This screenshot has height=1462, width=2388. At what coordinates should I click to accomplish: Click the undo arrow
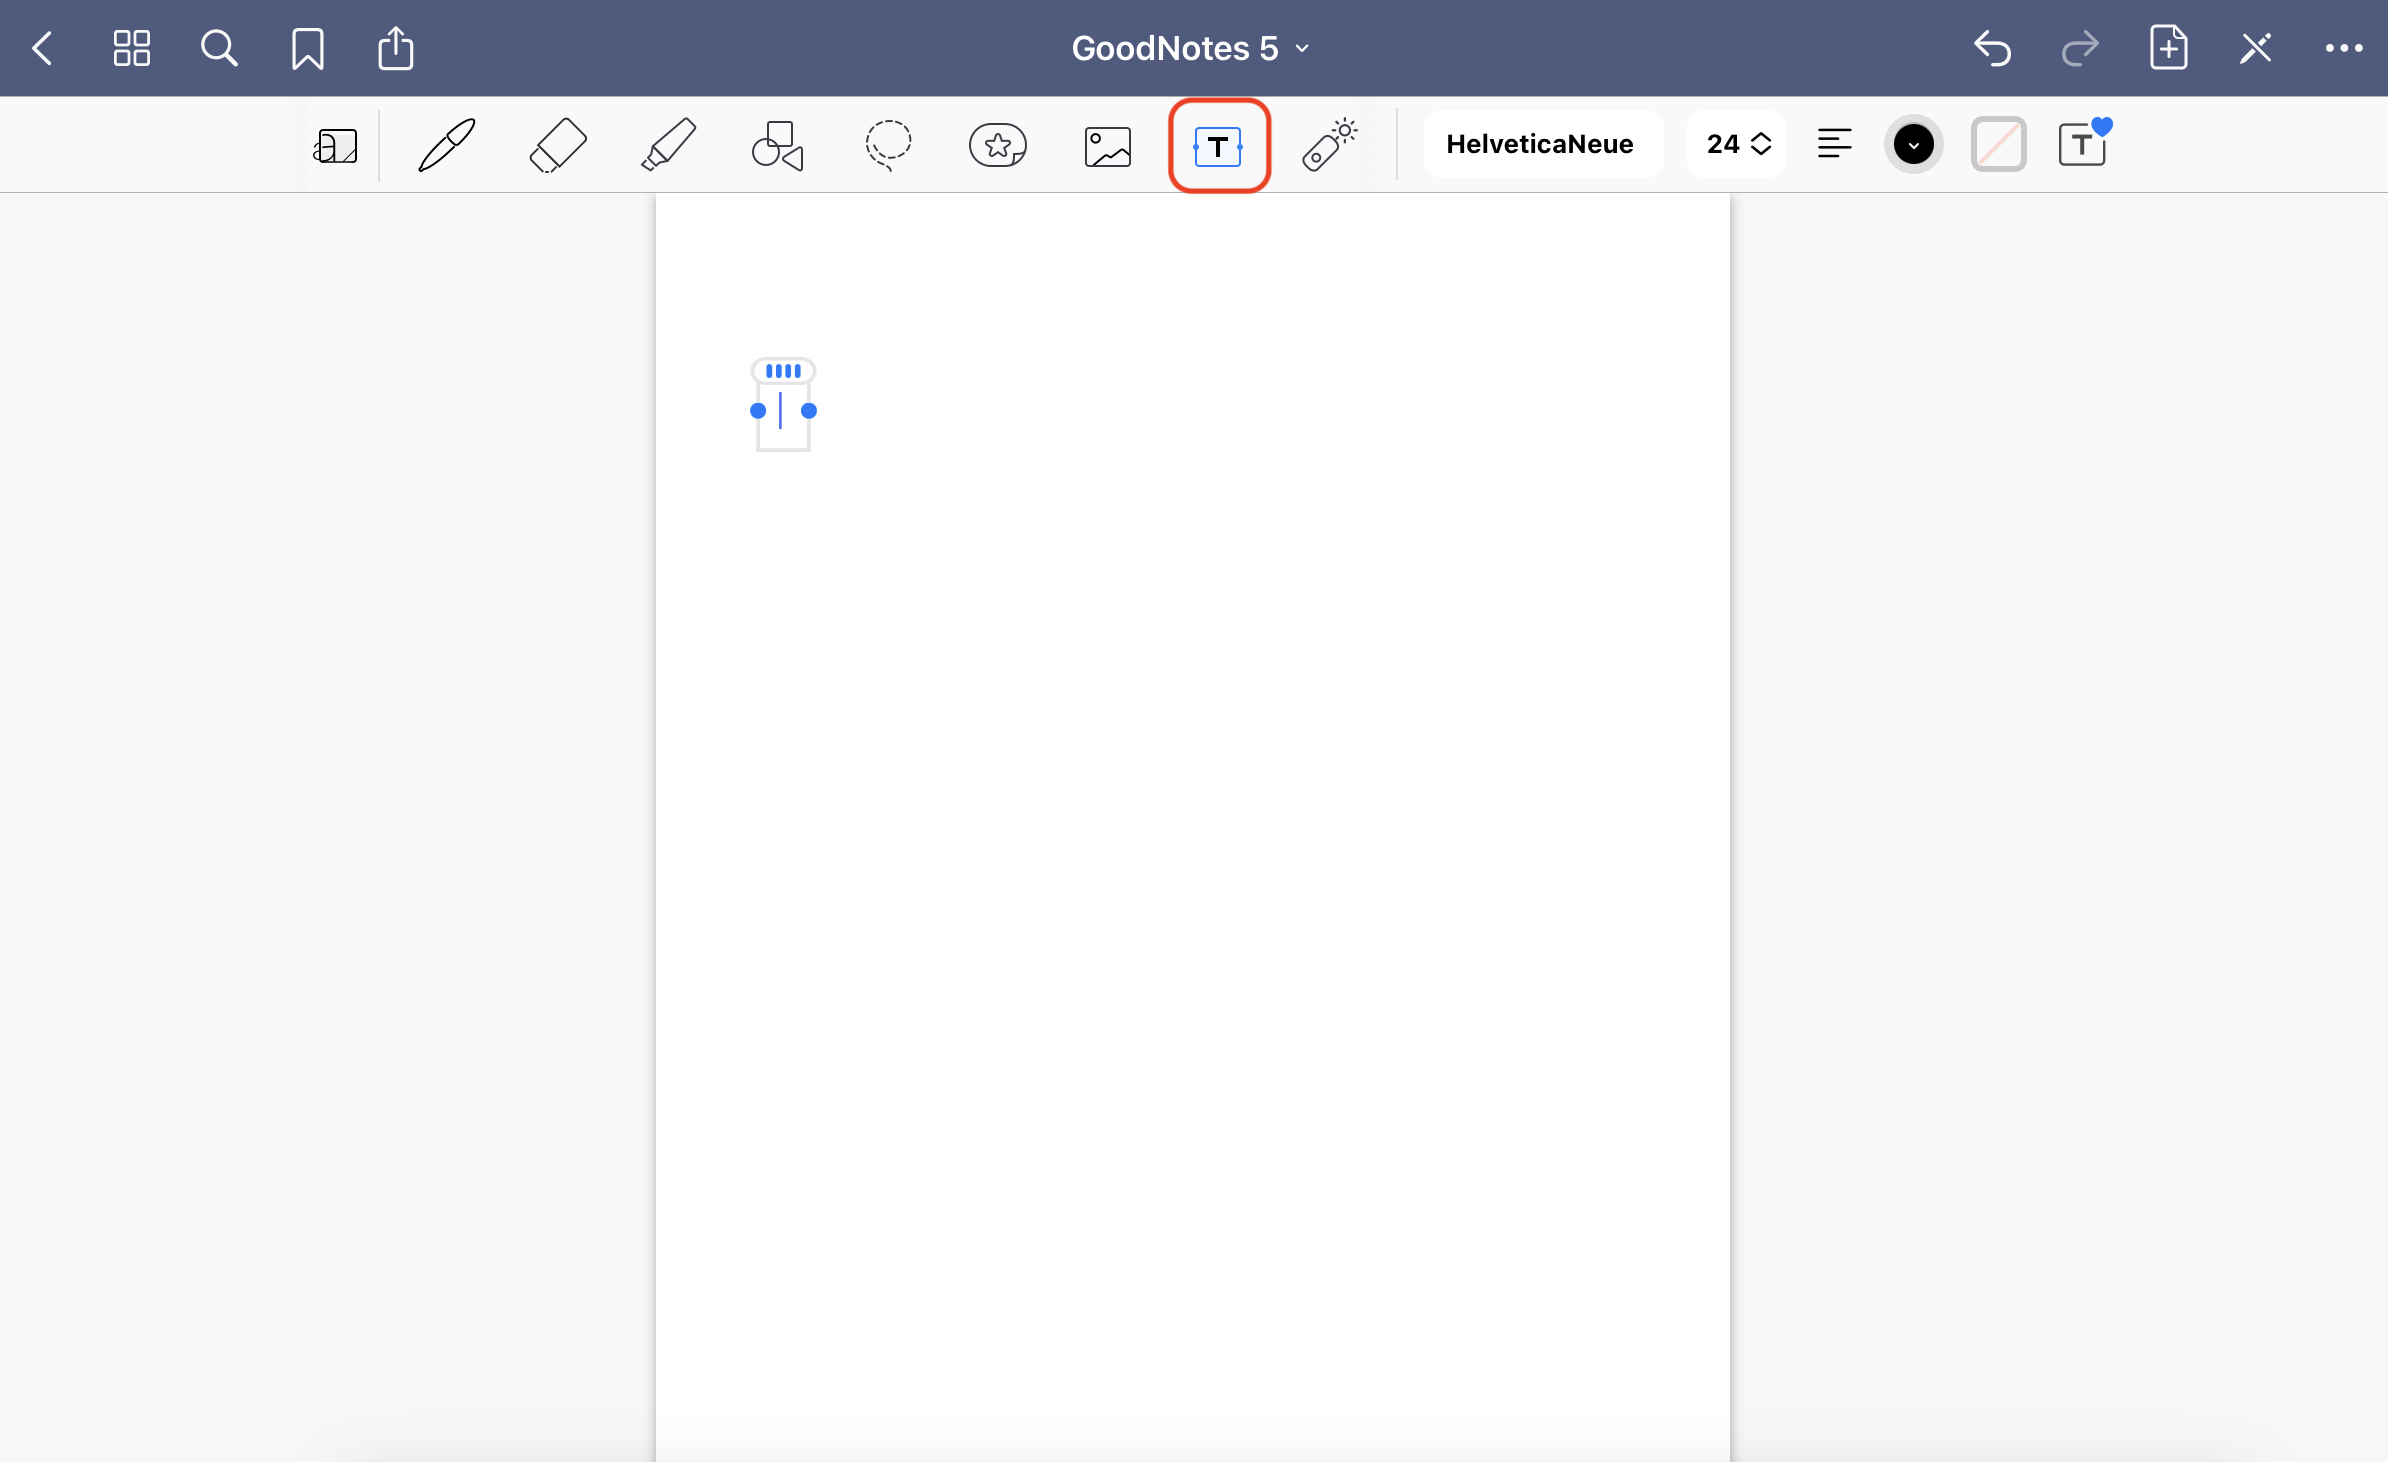(1992, 48)
